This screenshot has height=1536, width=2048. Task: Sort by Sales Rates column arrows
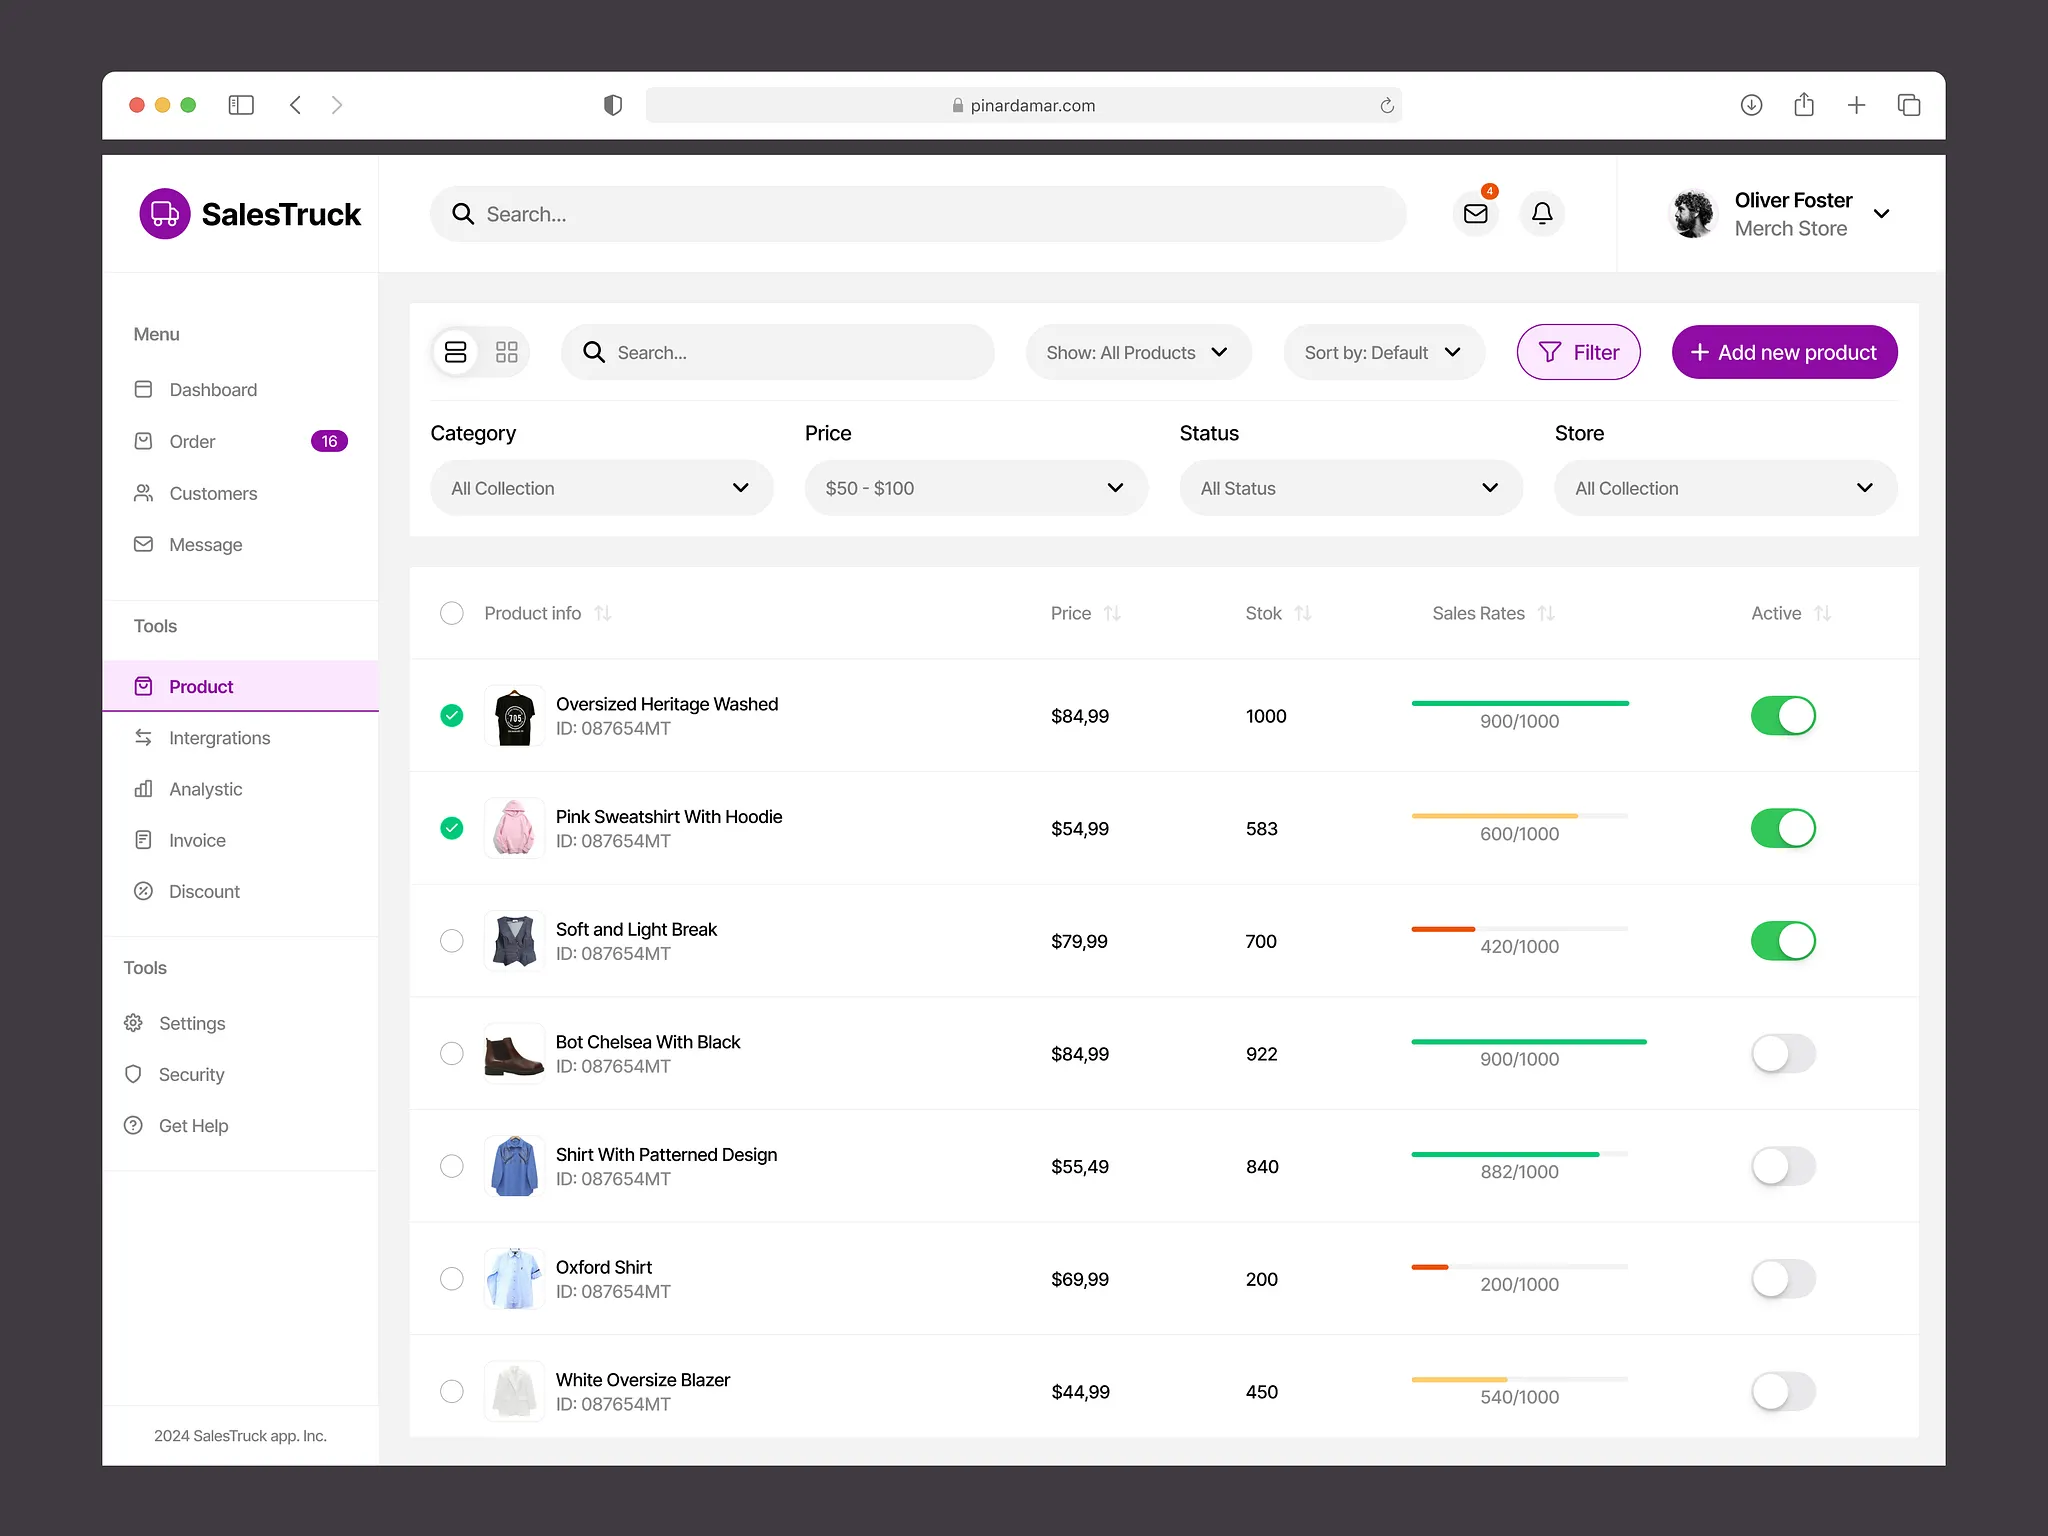pos(1546,613)
